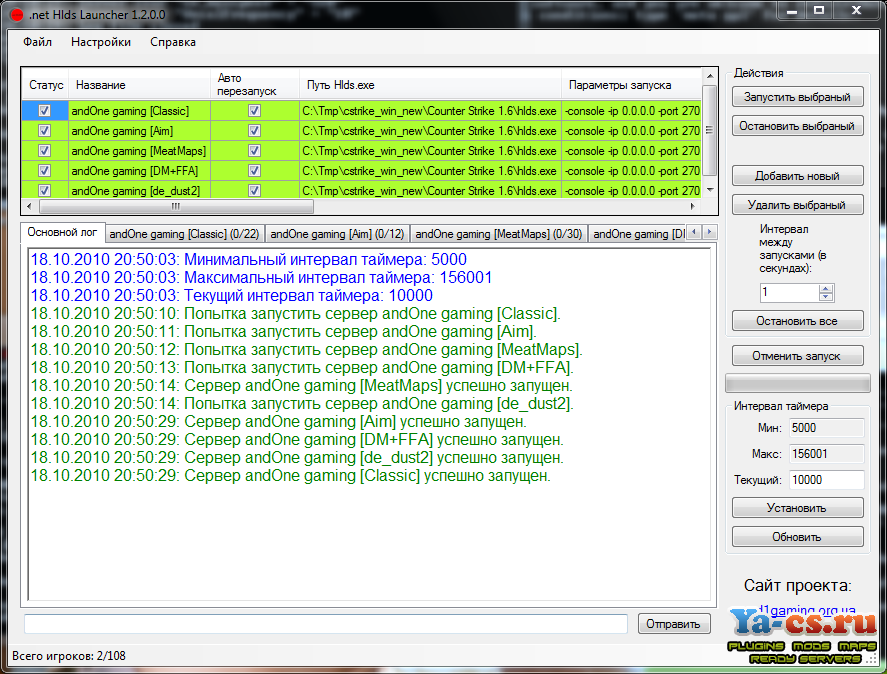887x674 pixels.
Task: Click the horizontal scrollbar thumb of server list
Action: [176, 207]
